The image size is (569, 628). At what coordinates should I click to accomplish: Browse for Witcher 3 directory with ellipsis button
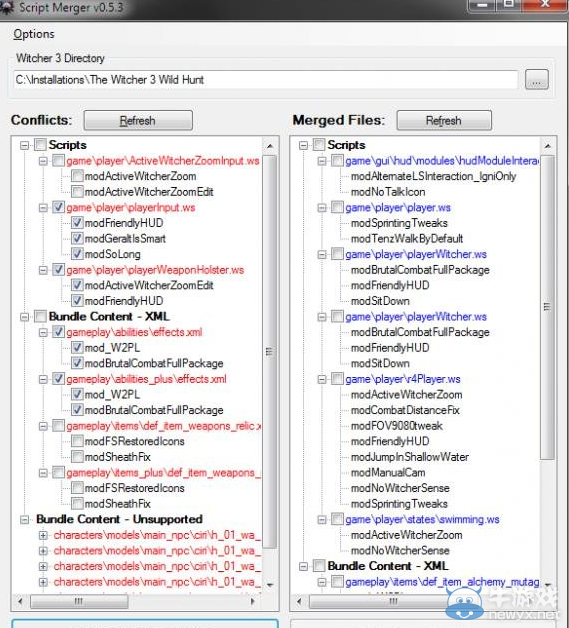point(537,80)
